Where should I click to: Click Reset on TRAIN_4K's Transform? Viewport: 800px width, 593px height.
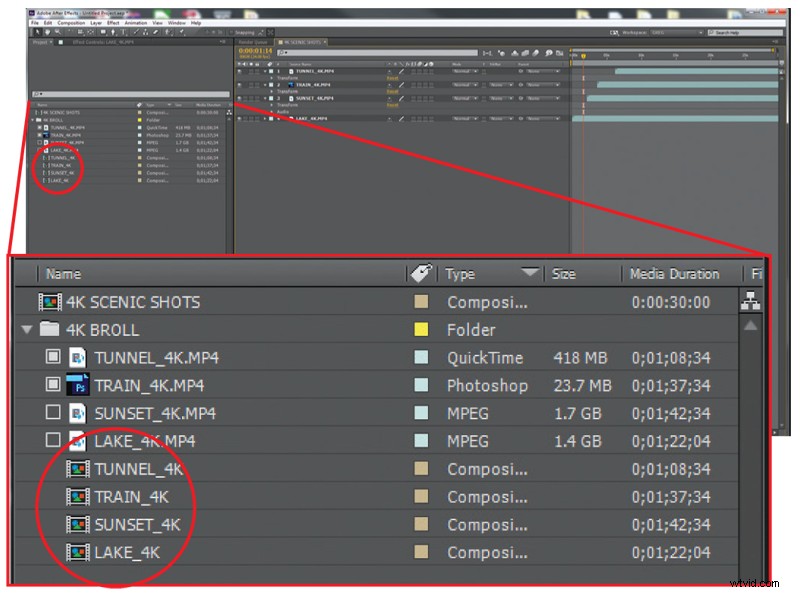click(391, 92)
